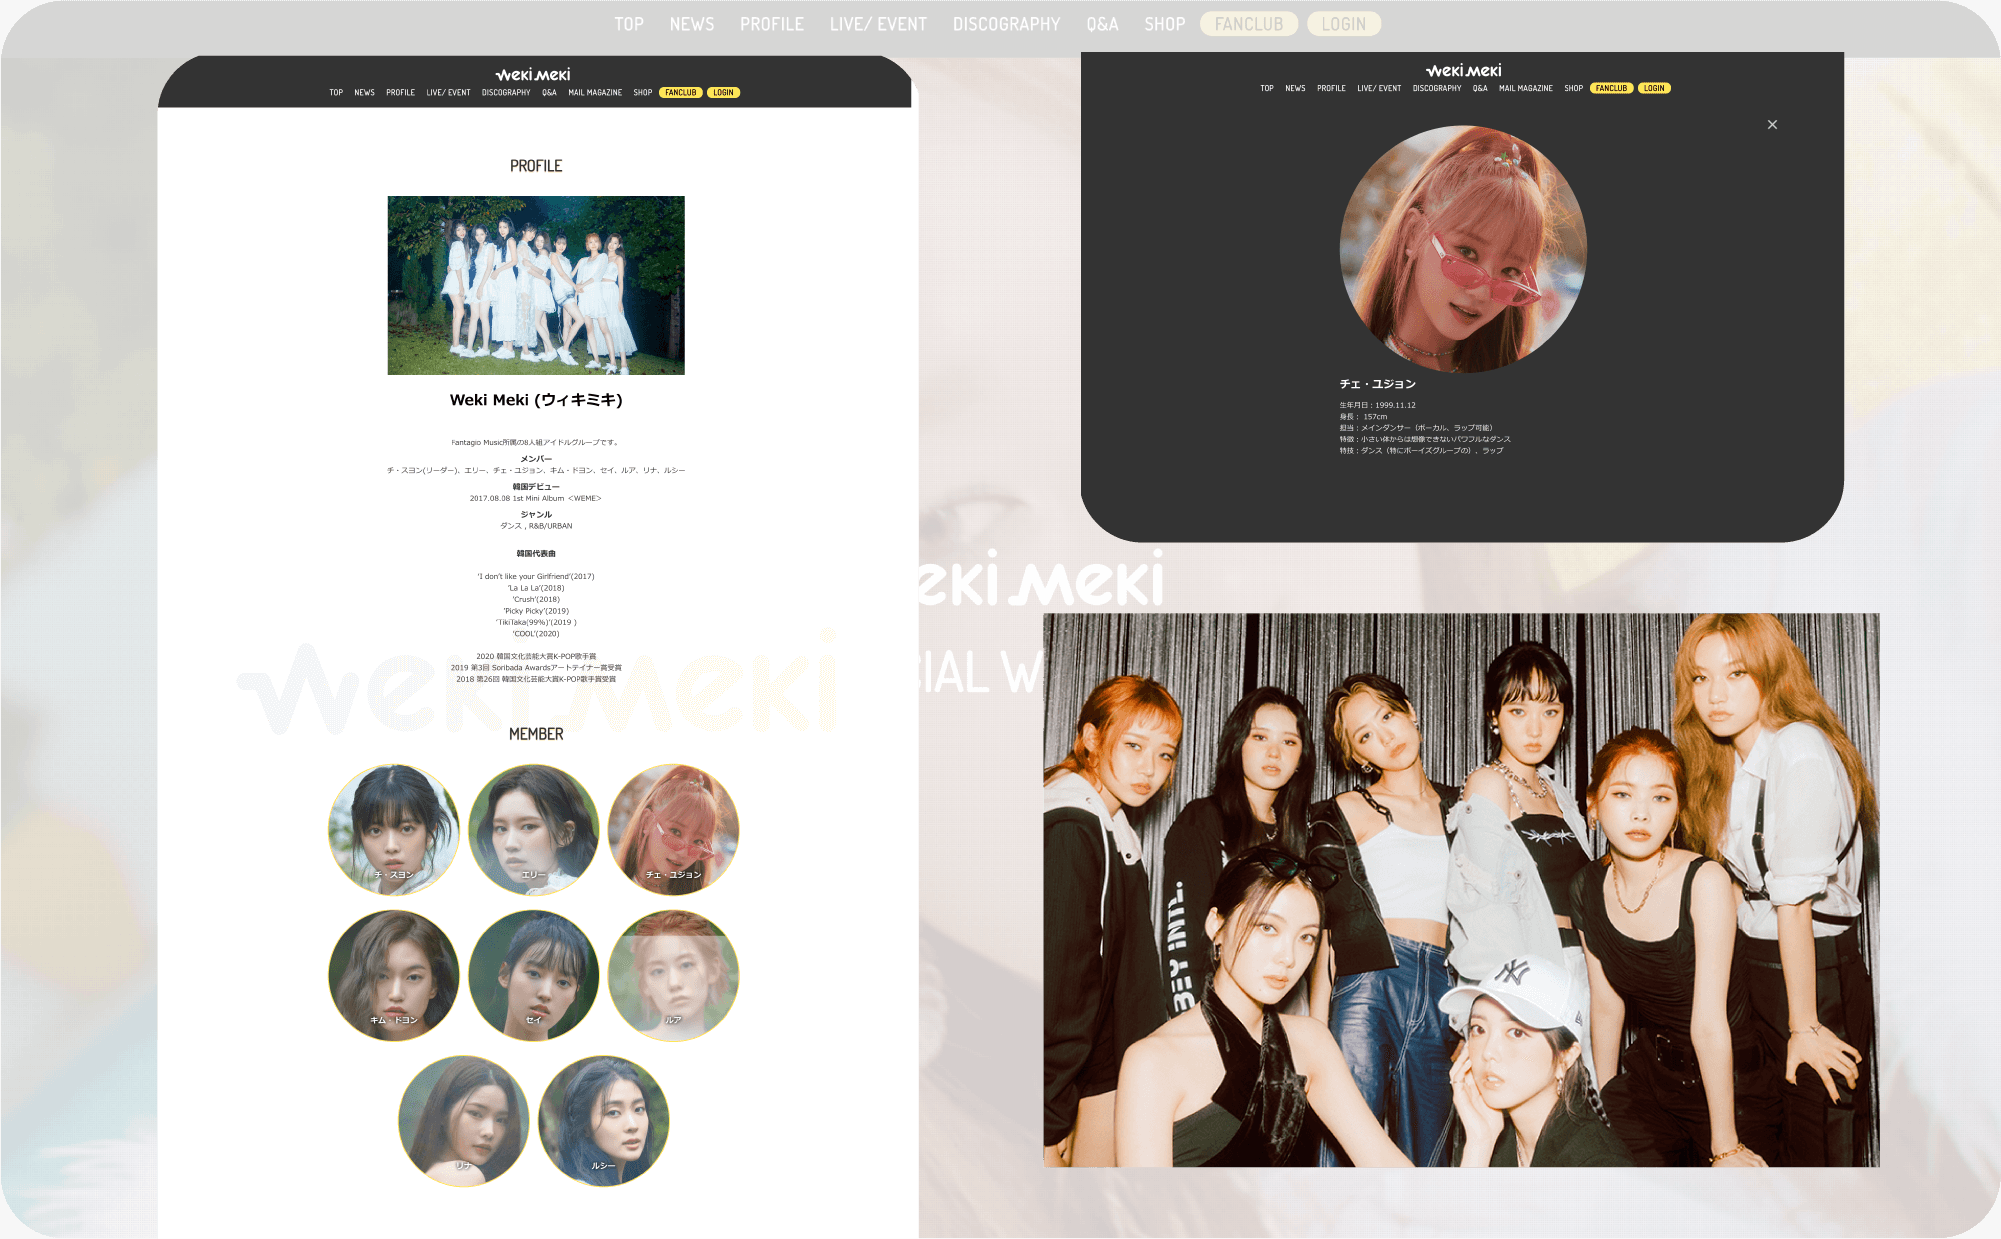Click NEWS in the top navigation bar
The width and height of the screenshot is (2001, 1239).
(691, 24)
